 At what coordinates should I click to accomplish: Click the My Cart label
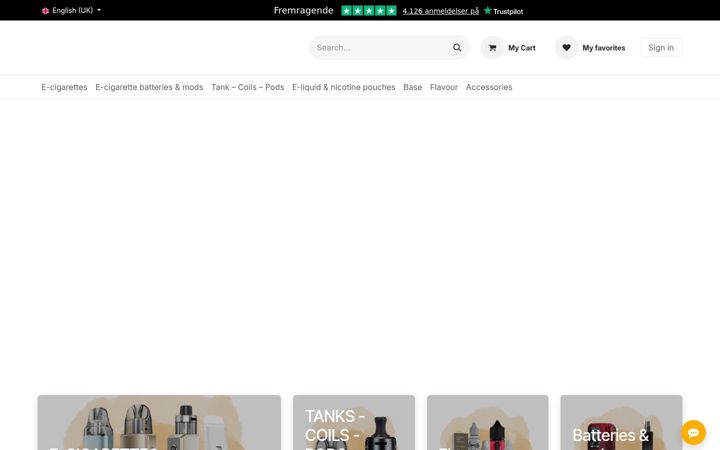[x=522, y=48]
